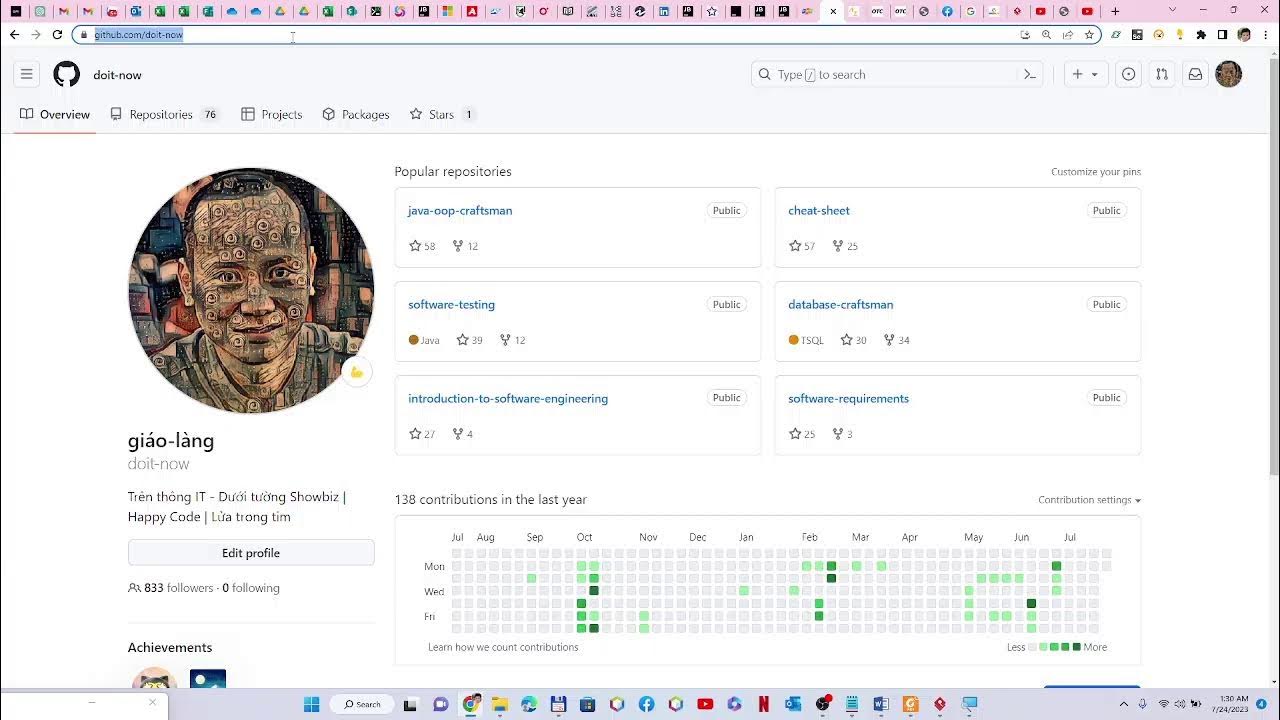Viewport: 1280px width, 720px height.
Task: Open the java-oop-craftsman repository
Action: (460, 210)
